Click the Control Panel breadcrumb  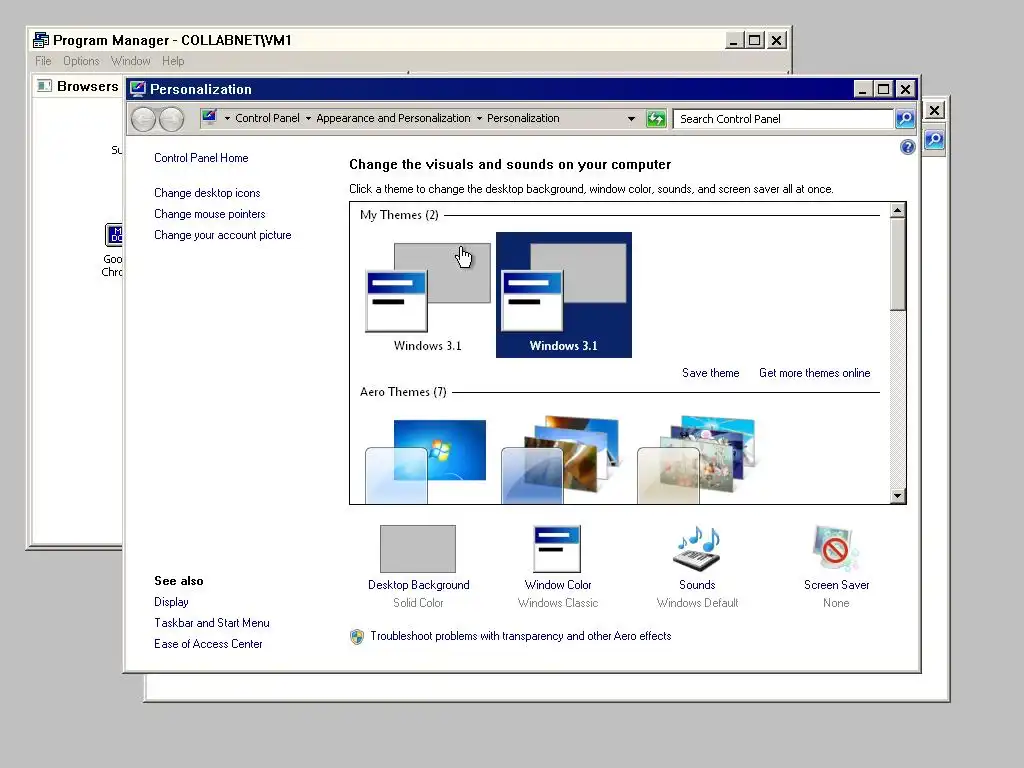pyautogui.click(x=267, y=118)
